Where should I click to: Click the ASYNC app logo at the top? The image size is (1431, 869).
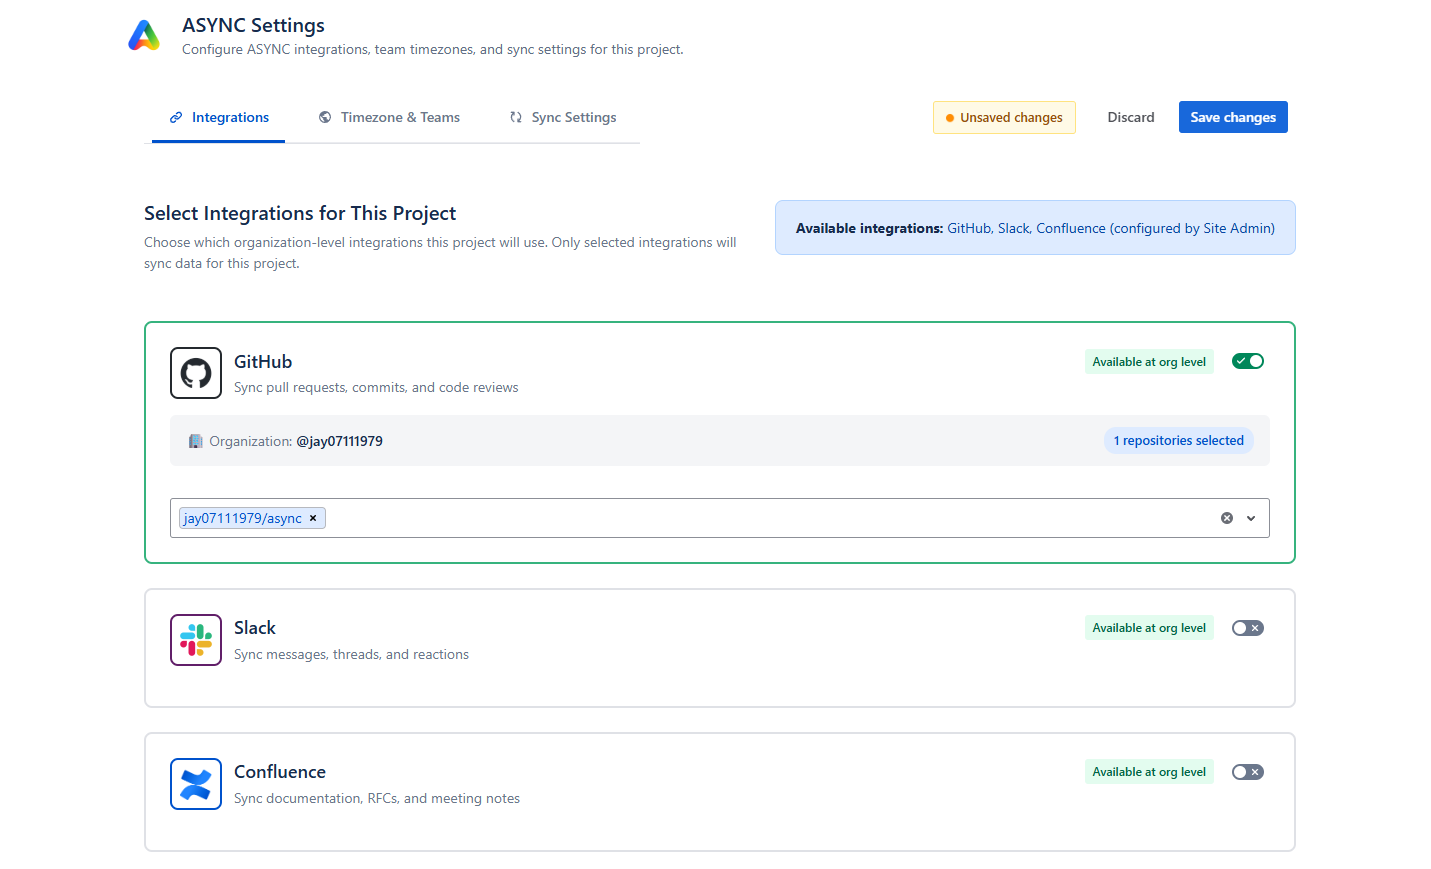click(x=144, y=35)
